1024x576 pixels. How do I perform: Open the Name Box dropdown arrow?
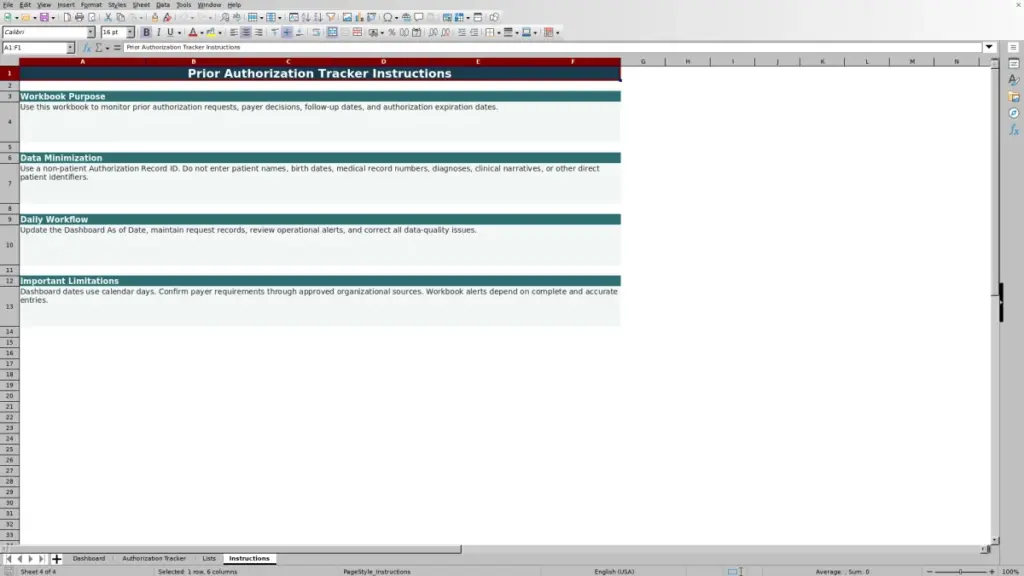click(70, 48)
